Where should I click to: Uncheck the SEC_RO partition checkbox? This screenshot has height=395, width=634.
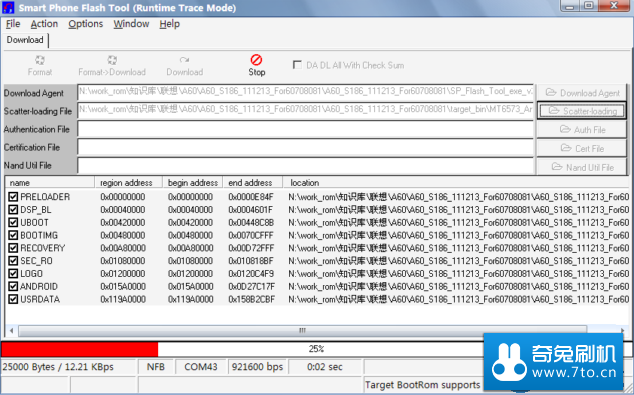pos(13,261)
